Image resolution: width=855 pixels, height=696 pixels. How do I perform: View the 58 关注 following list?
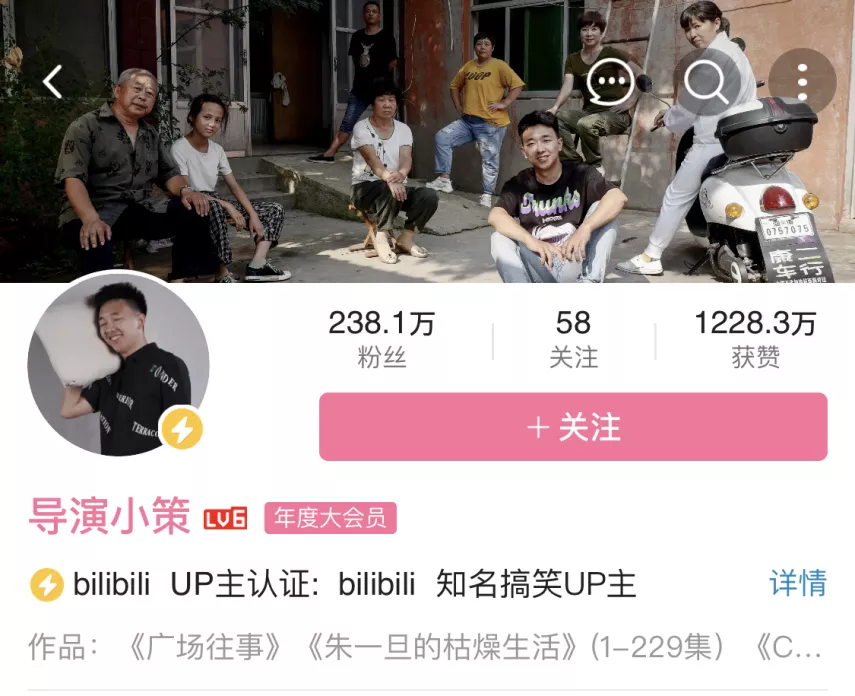pyautogui.click(x=573, y=339)
